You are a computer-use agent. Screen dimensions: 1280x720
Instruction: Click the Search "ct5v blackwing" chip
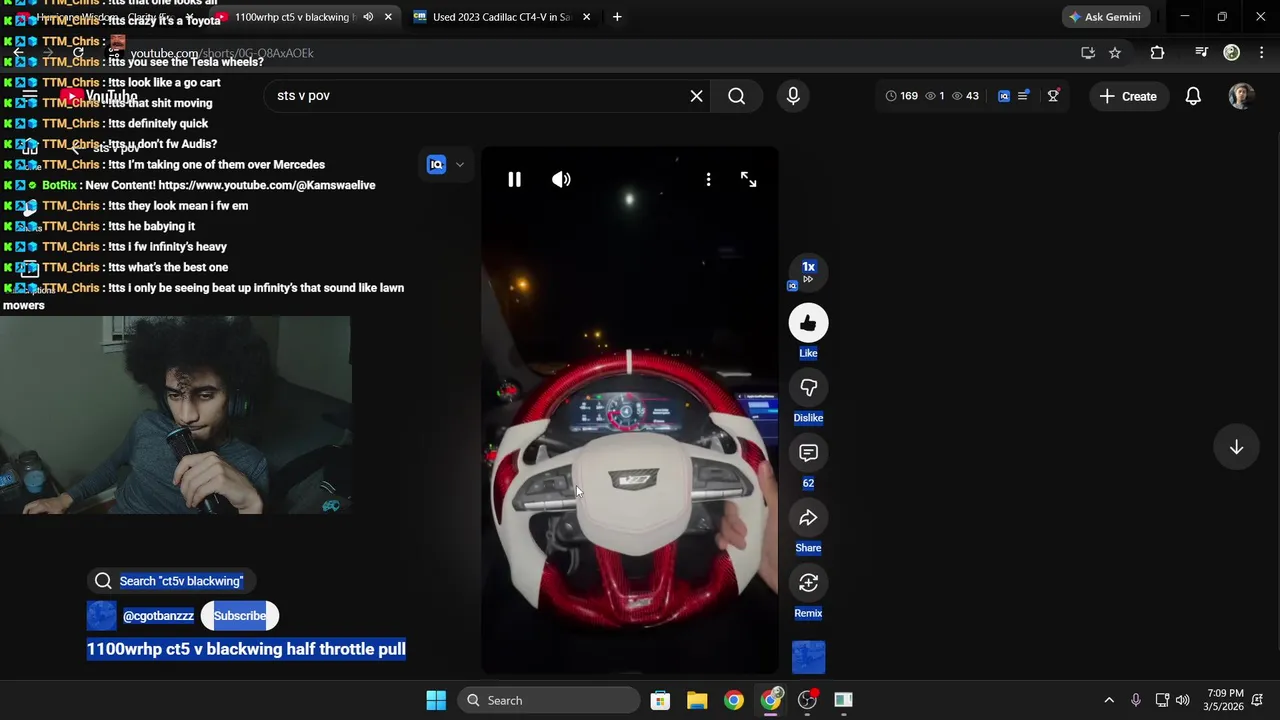(x=171, y=581)
